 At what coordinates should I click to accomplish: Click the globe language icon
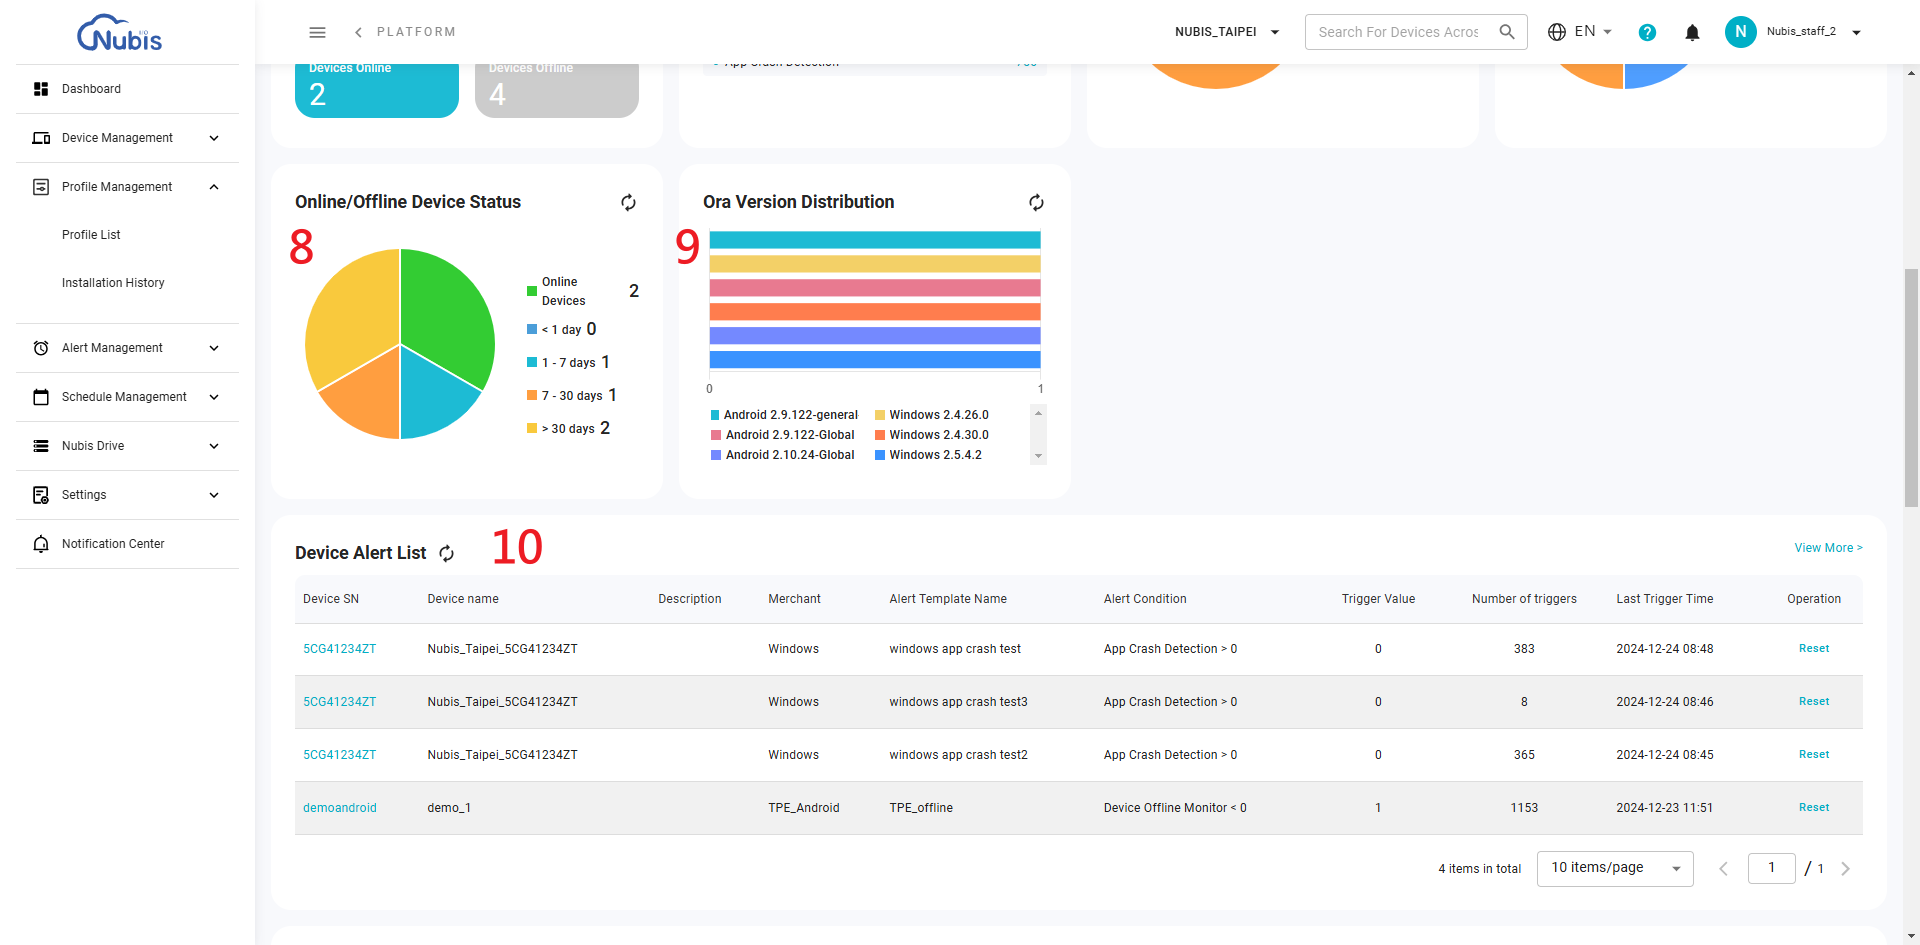(1557, 32)
